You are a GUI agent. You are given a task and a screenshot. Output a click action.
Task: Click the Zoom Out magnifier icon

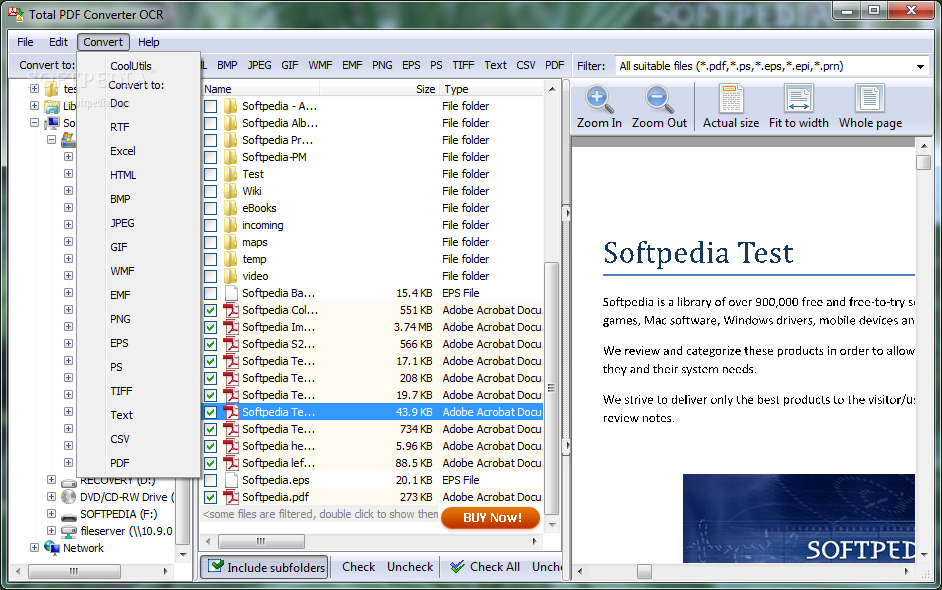[659, 100]
